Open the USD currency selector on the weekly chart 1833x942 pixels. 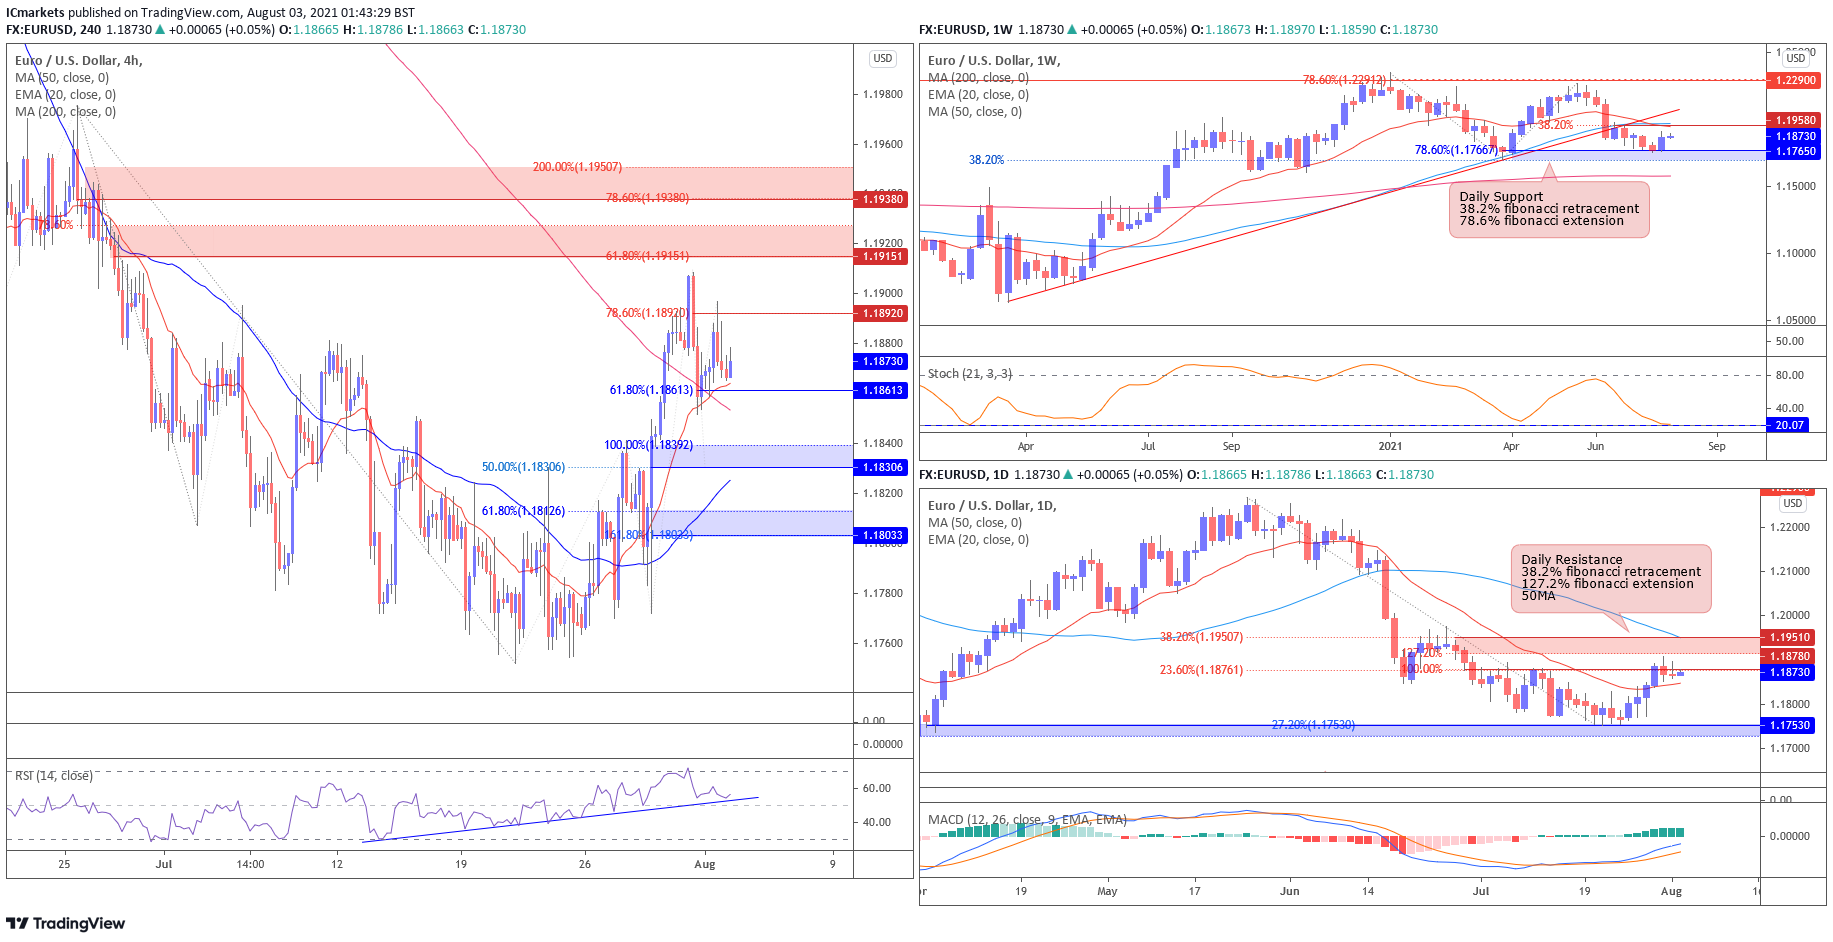click(x=1796, y=58)
